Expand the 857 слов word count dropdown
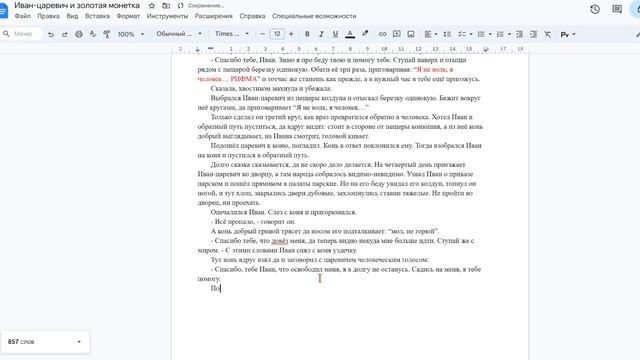640x360 pixels. 79,342
